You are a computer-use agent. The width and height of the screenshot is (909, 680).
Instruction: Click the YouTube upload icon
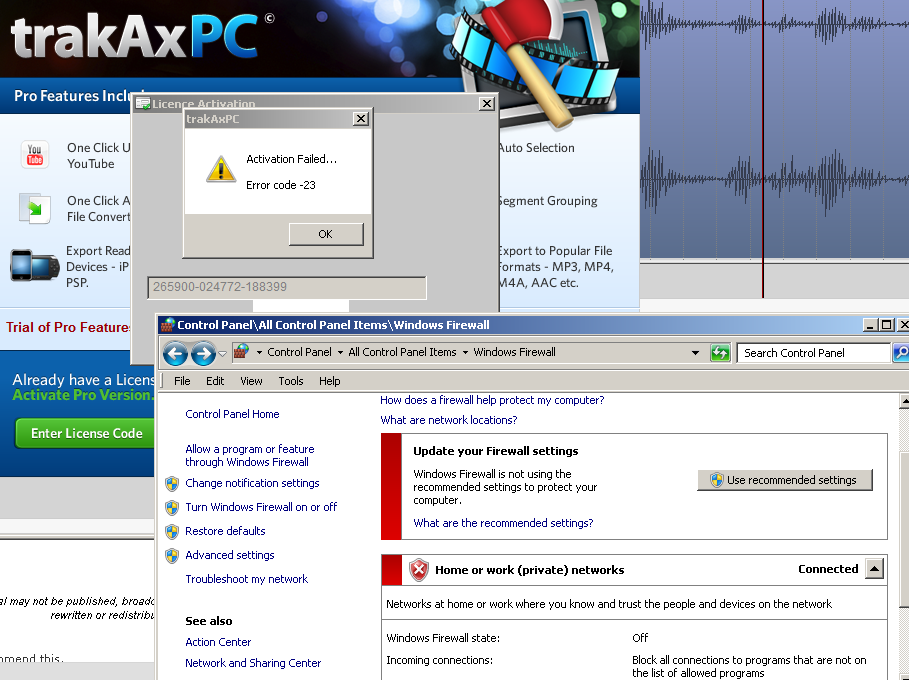point(35,155)
